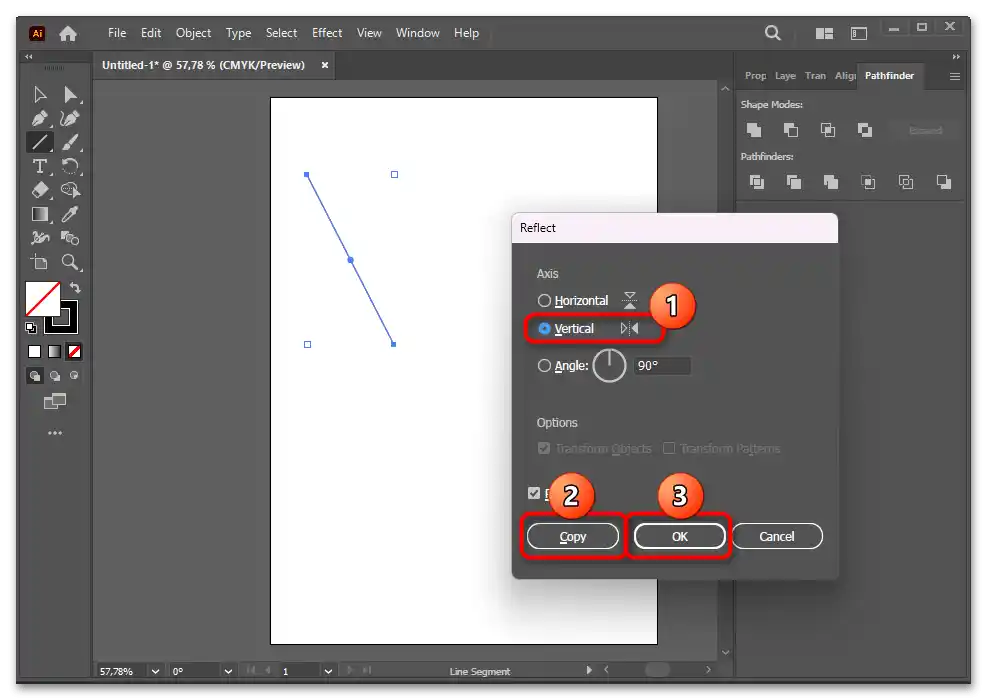Enable Draw Behind mode
Image resolution: width=987 pixels, height=700 pixels.
(55, 376)
